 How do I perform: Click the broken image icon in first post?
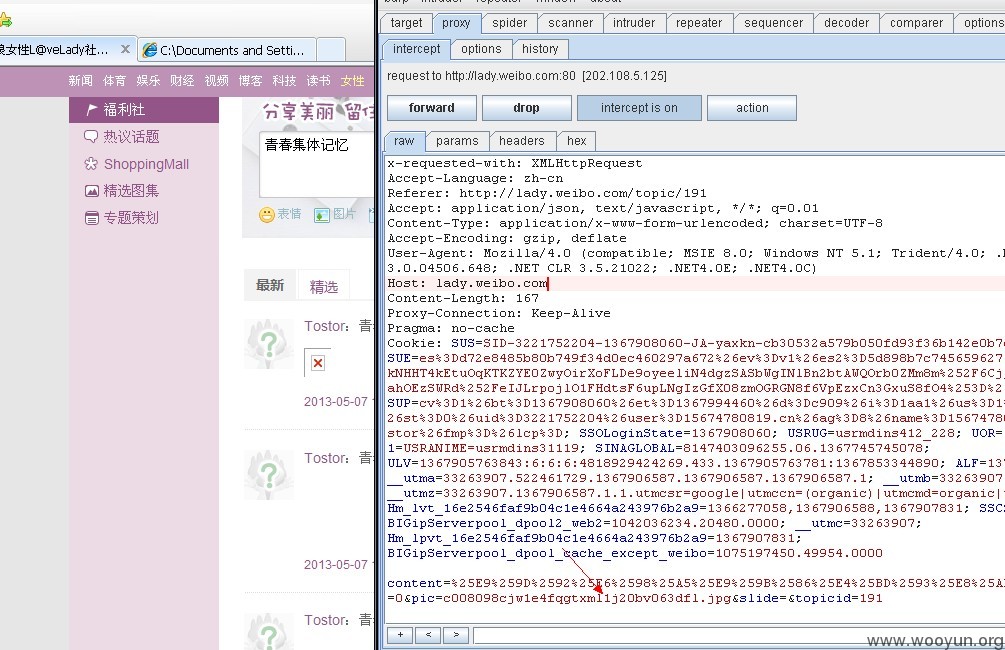[x=317, y=363]
